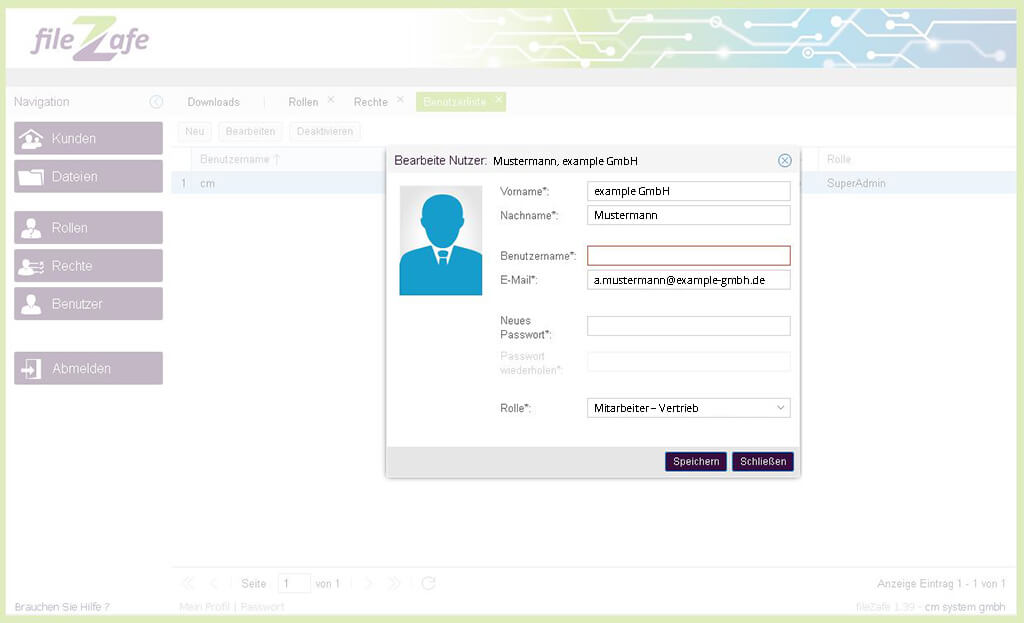The width and height of the screenshot is (1024, 623).
Task: Click the Anzeige Eintrag status text
Action: [x=941, y=583]
